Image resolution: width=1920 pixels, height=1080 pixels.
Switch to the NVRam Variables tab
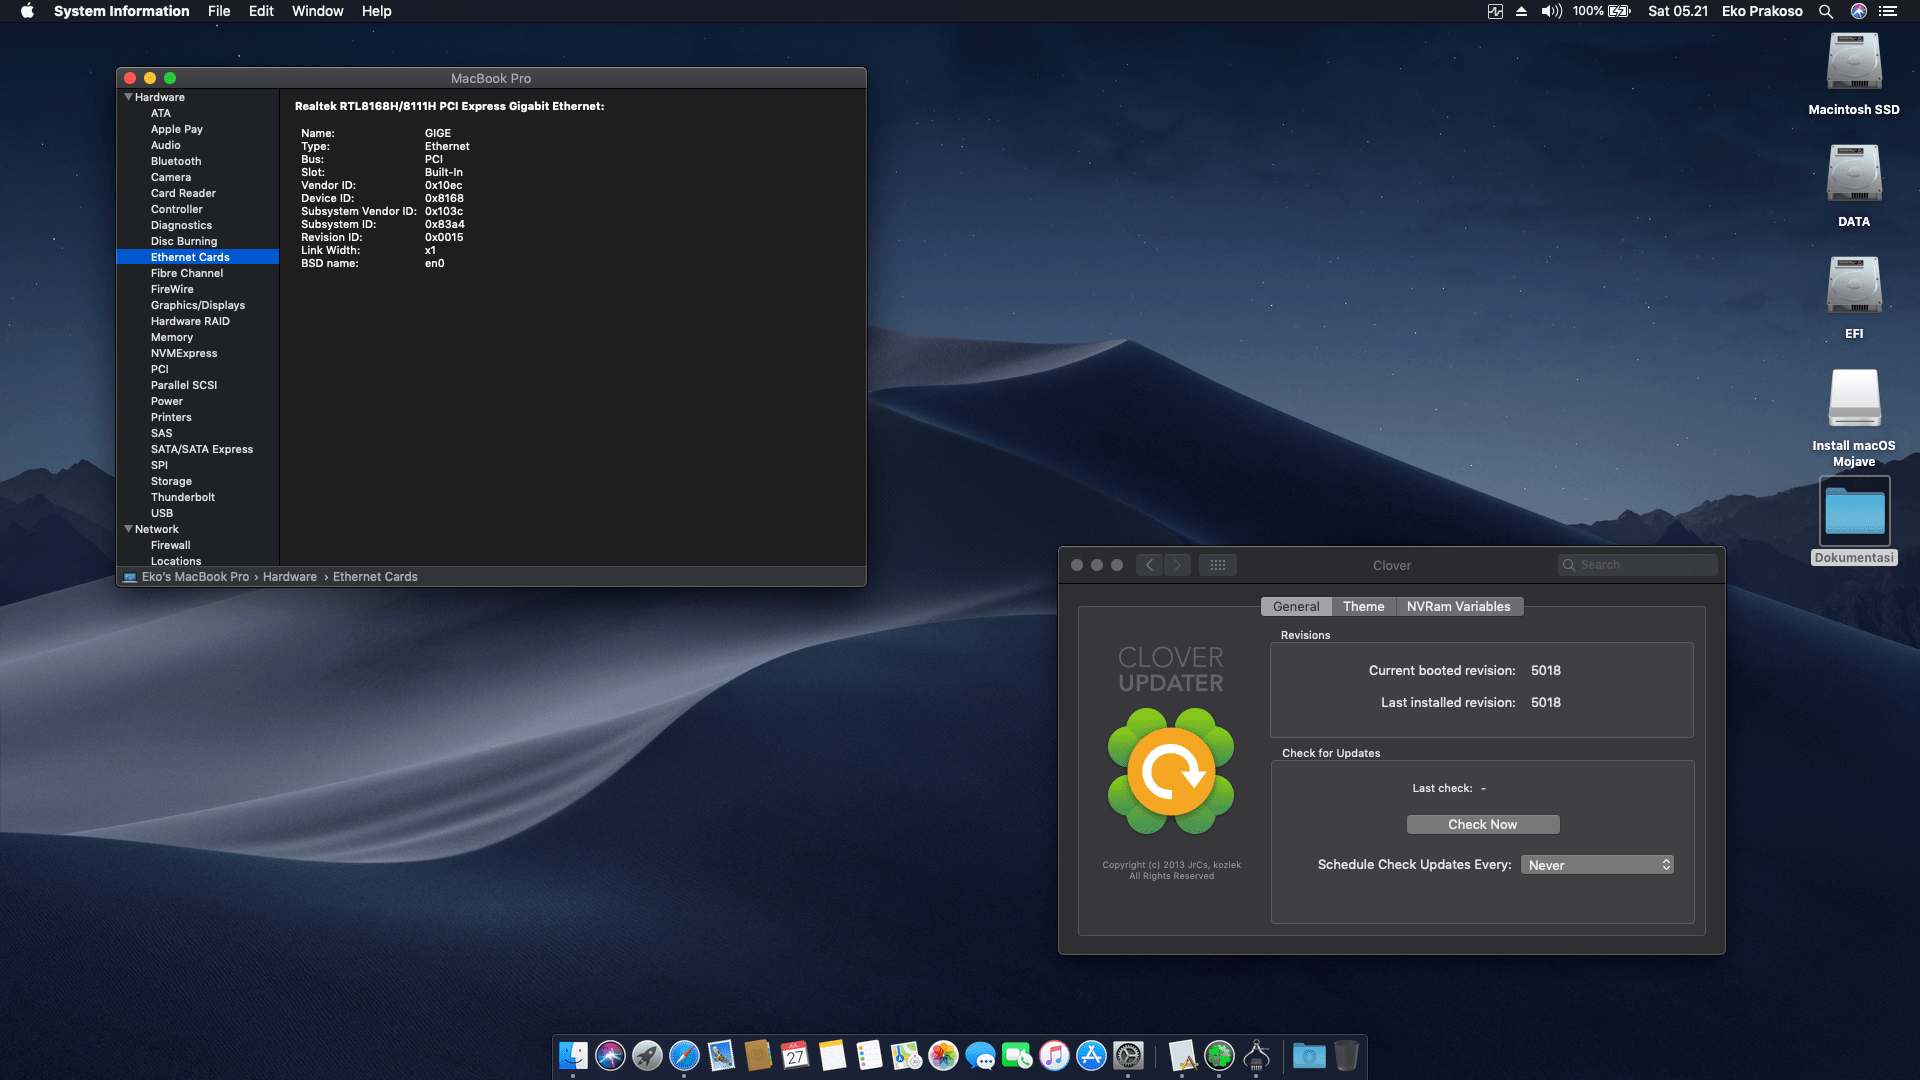coord(1458,606)
